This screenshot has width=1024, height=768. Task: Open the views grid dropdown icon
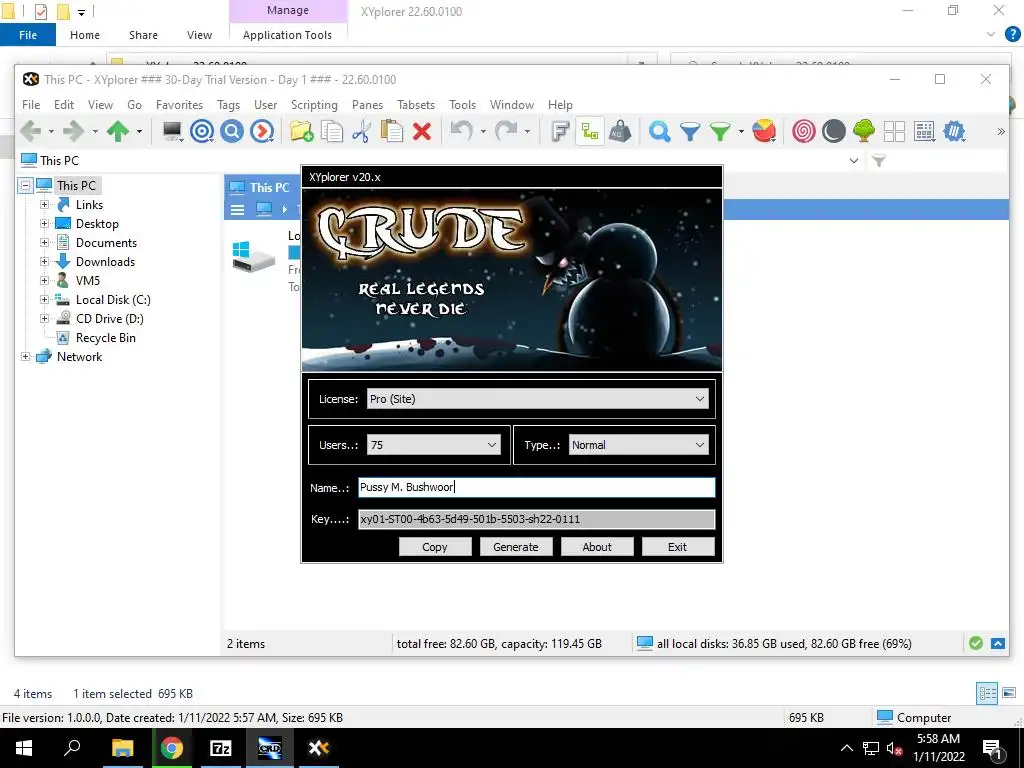pyautogui.click(x=924, y=131)
